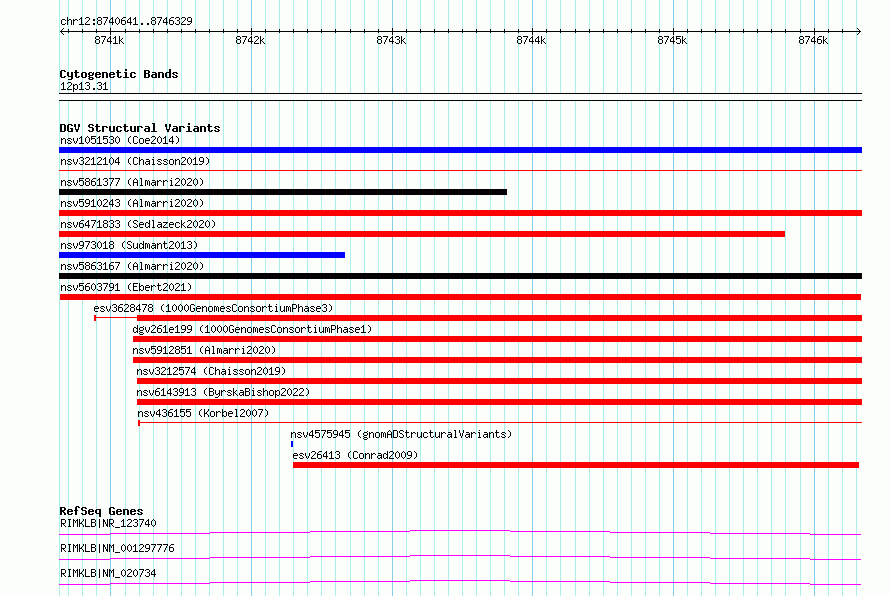Click the 8742k ruler position
Screen dimensions: 890x596
250,40
